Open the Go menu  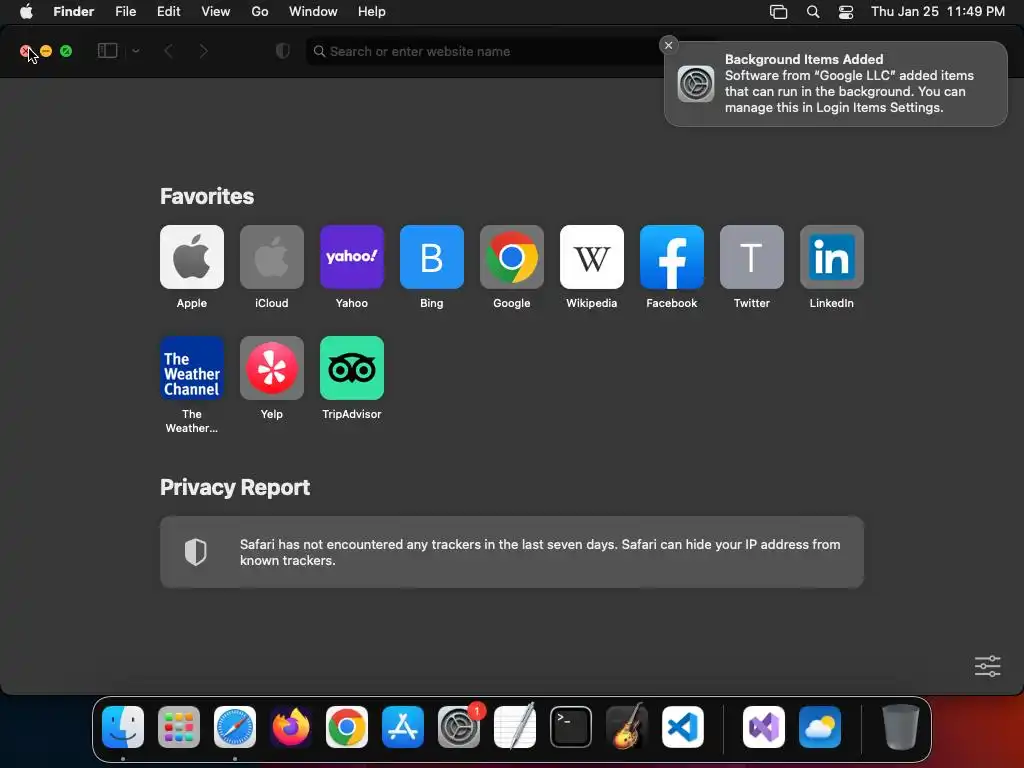click(260, 12)
